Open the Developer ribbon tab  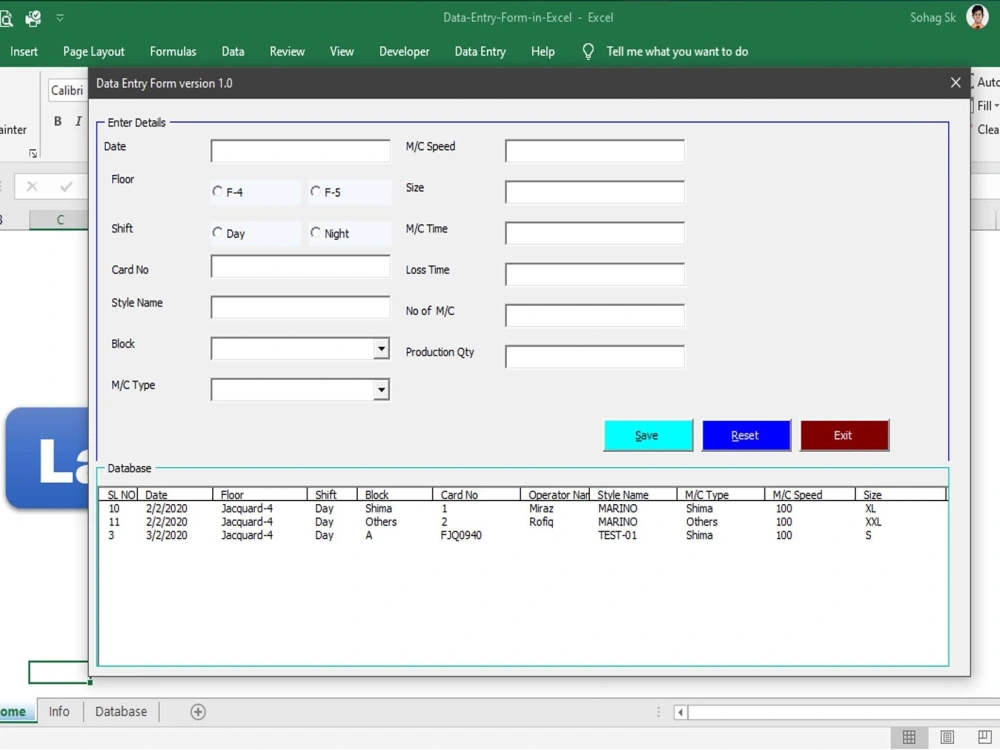click(x=404, y=52)
